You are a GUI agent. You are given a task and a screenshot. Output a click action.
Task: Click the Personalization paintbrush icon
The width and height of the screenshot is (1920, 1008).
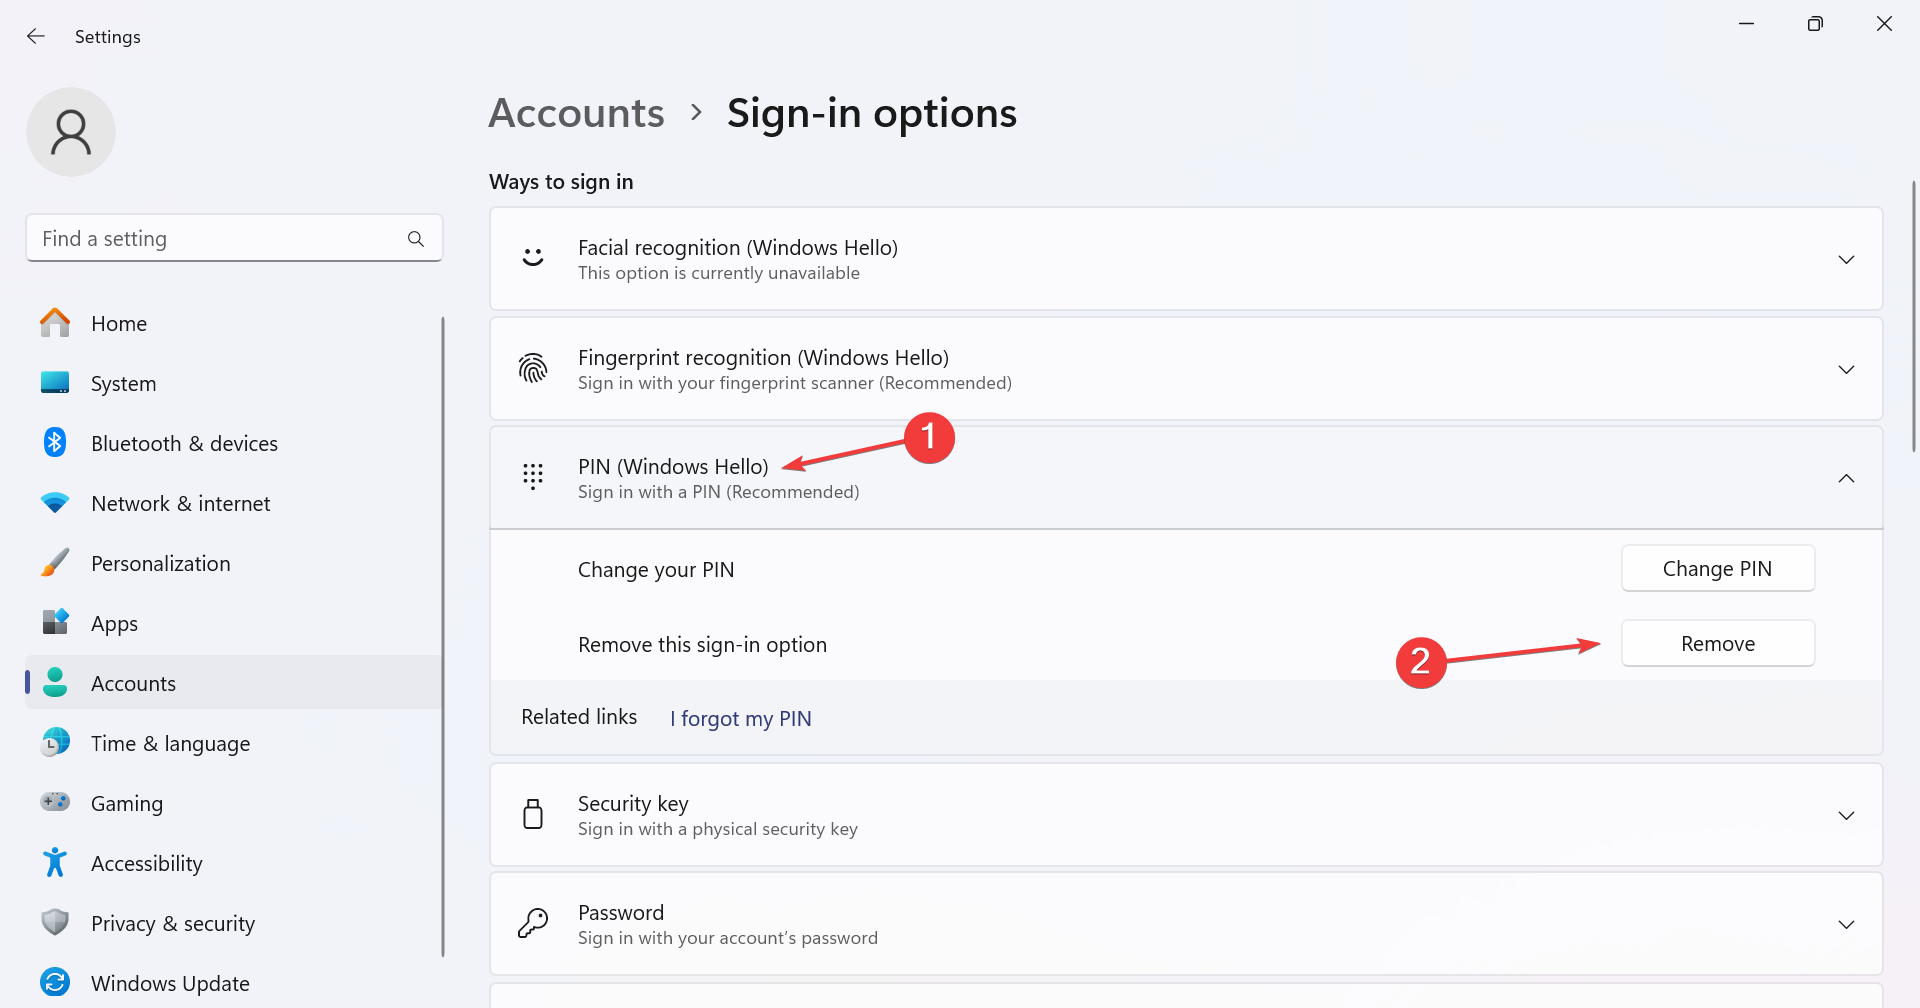tap(55, 563)
